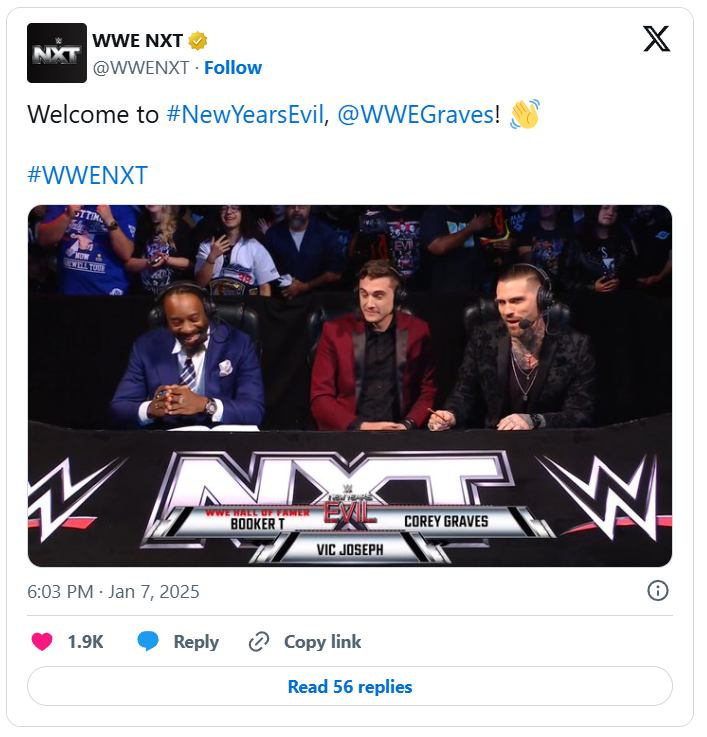Open the #NewYearsEvil hashtag
Image resolution: width=707 pixels, height=737 pixels.
coord(245,115)
